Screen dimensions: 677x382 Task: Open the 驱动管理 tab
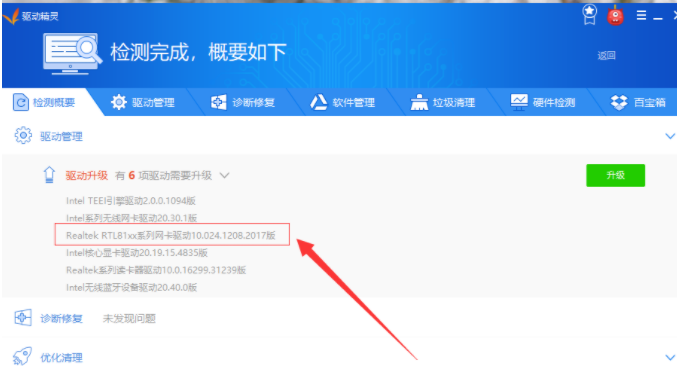[143, 102]
